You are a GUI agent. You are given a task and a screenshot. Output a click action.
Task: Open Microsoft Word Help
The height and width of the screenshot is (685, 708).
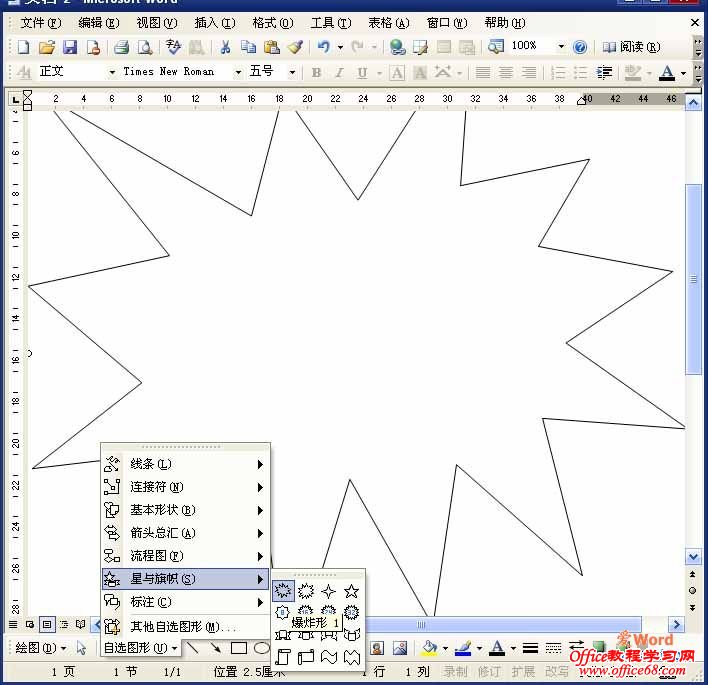point(580,47)
